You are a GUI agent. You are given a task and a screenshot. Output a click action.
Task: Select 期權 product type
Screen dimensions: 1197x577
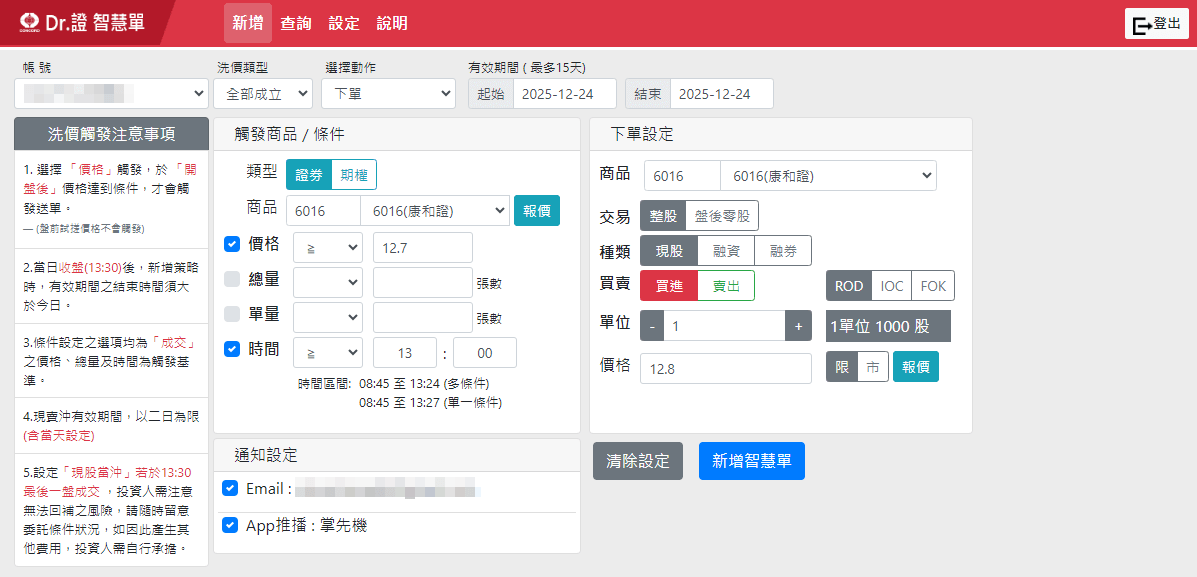353,174
